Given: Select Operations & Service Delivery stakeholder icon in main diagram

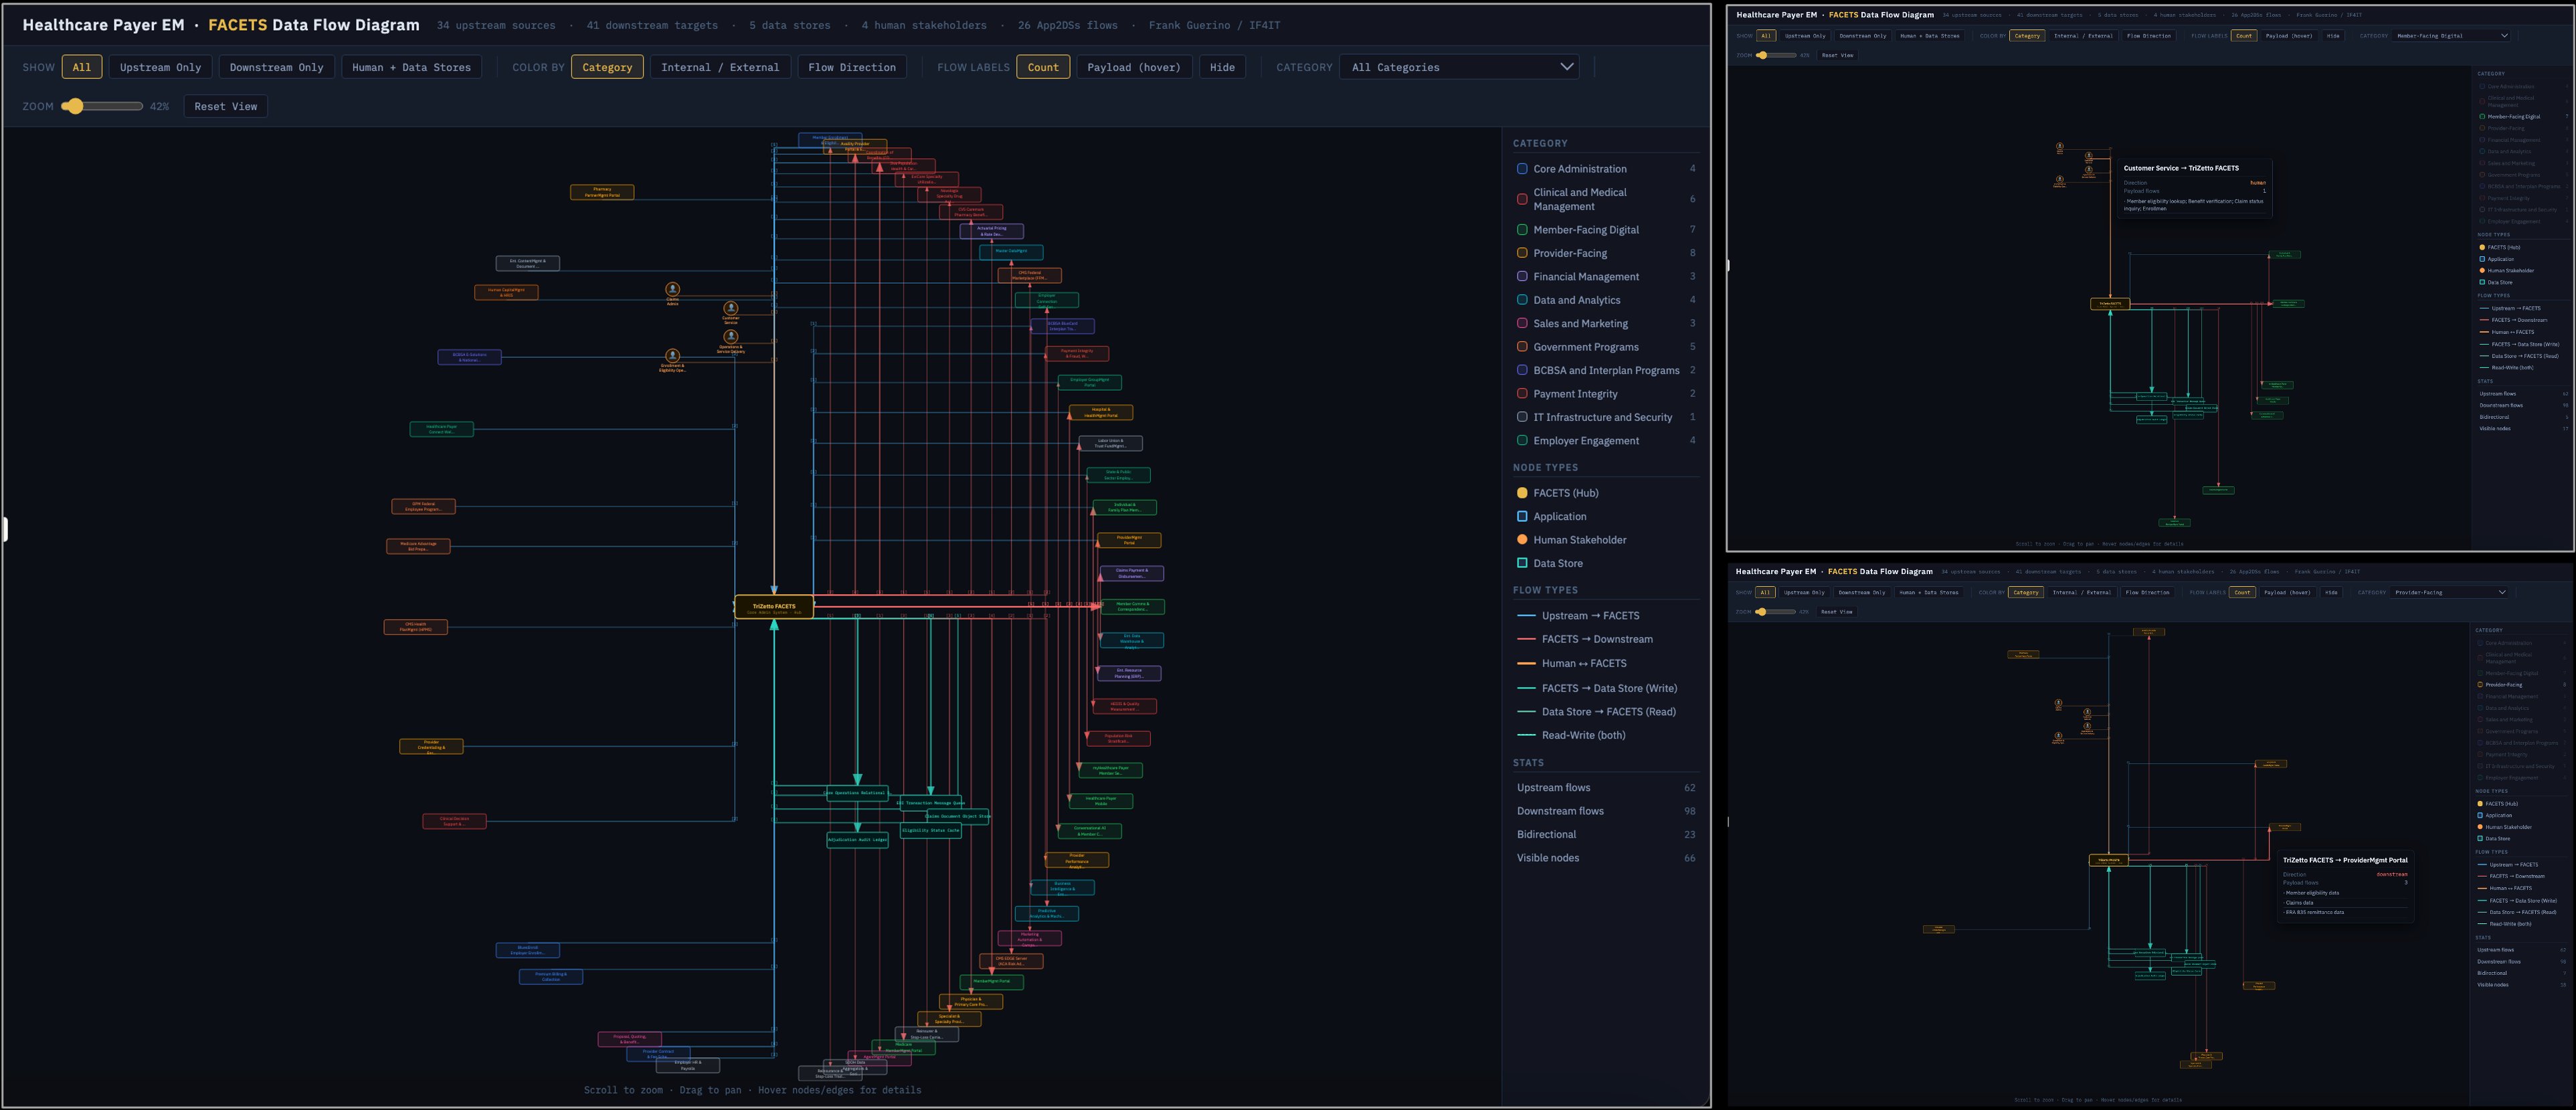Looking at the screenshot, I should coord(731,337).
